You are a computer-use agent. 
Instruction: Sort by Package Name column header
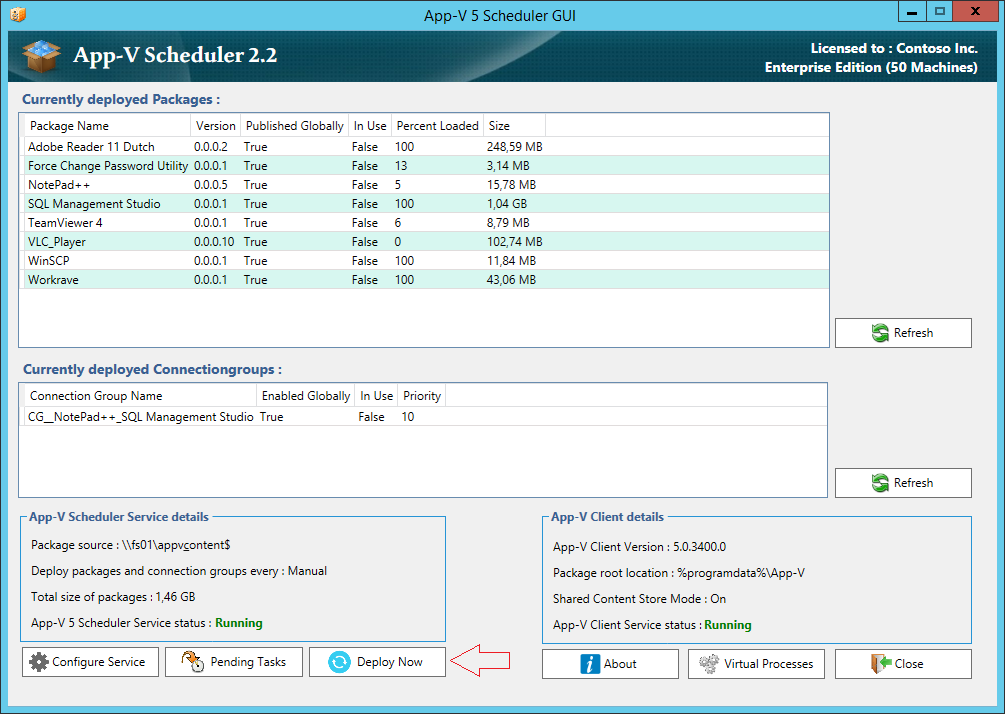[x=106, y=126]
